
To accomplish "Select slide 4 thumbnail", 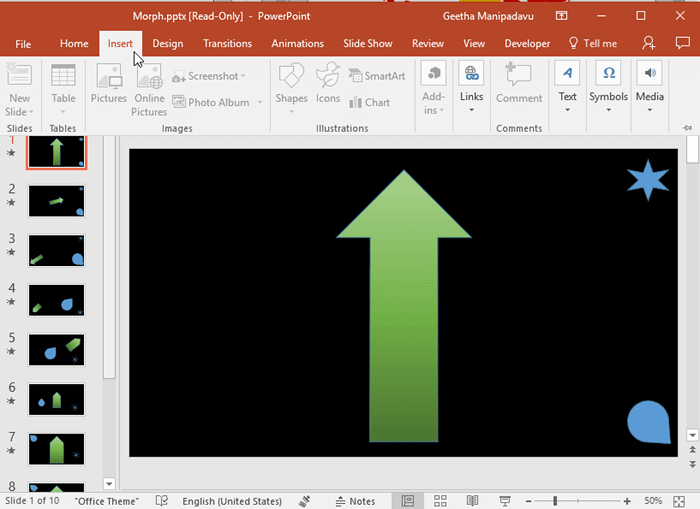I will point(57,300).
